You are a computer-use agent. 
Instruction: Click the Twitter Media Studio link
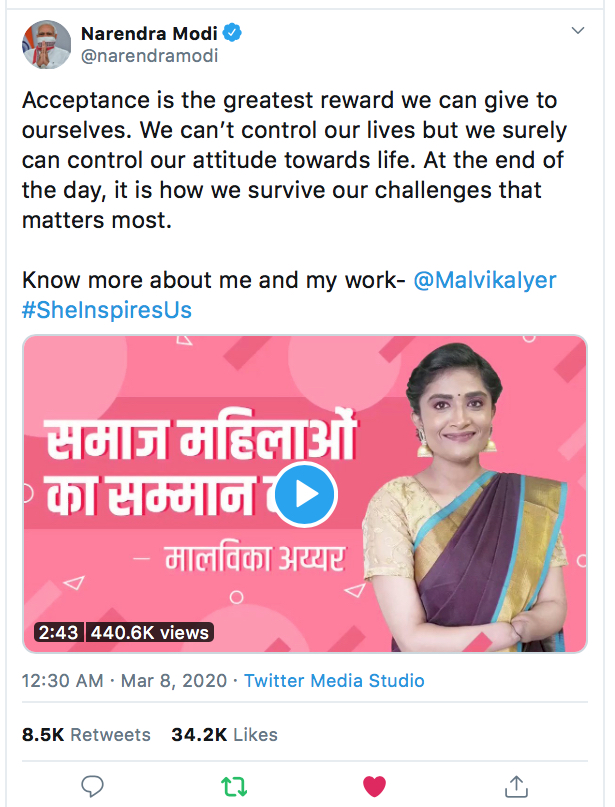[334, 681]
